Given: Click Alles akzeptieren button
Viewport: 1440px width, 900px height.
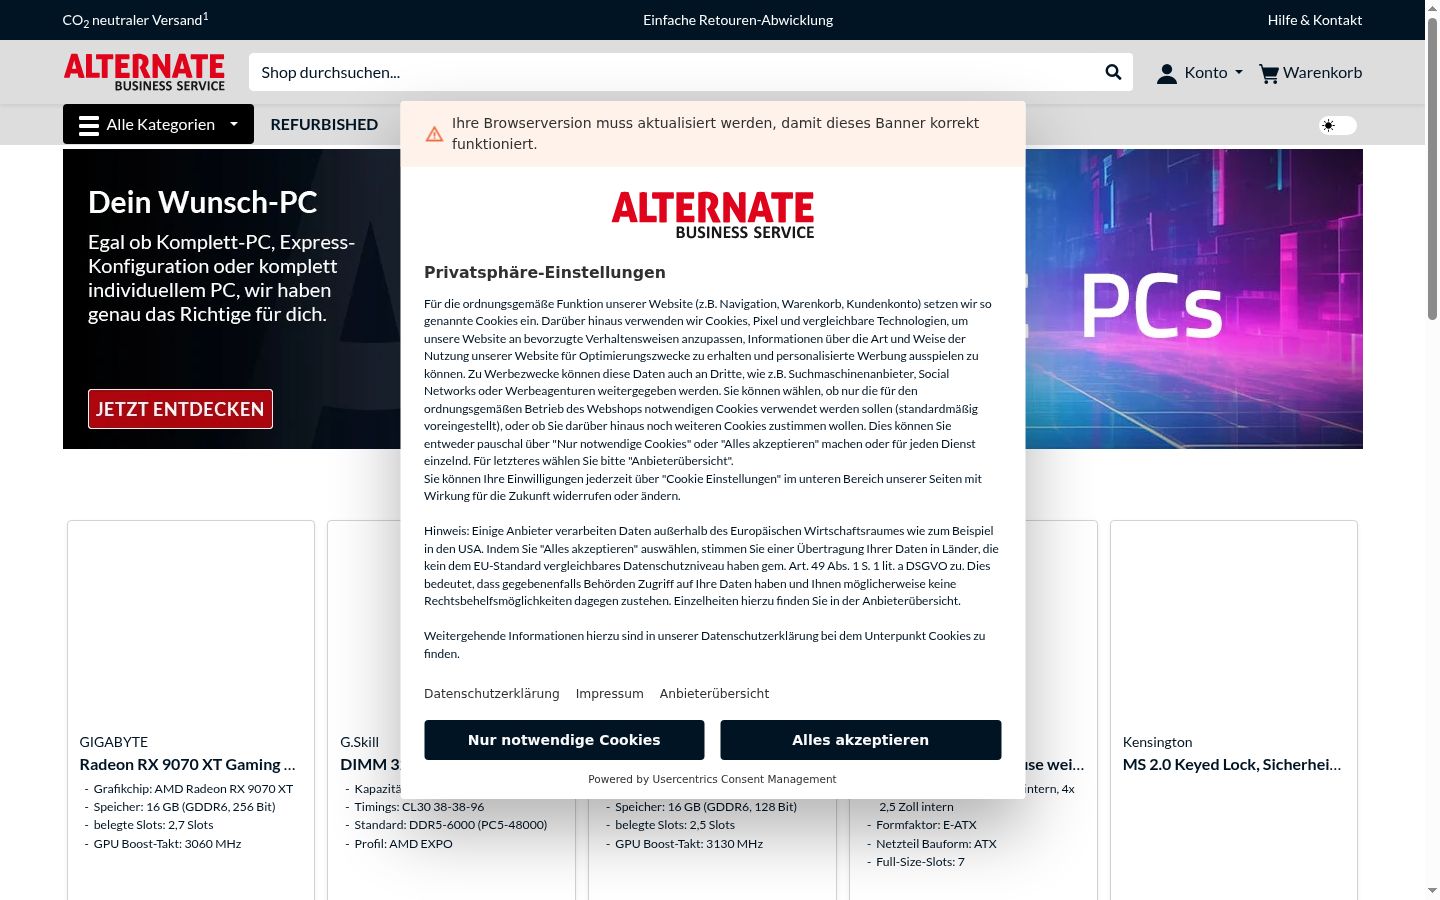Looking at the screenshot, I should coord(860,740).
